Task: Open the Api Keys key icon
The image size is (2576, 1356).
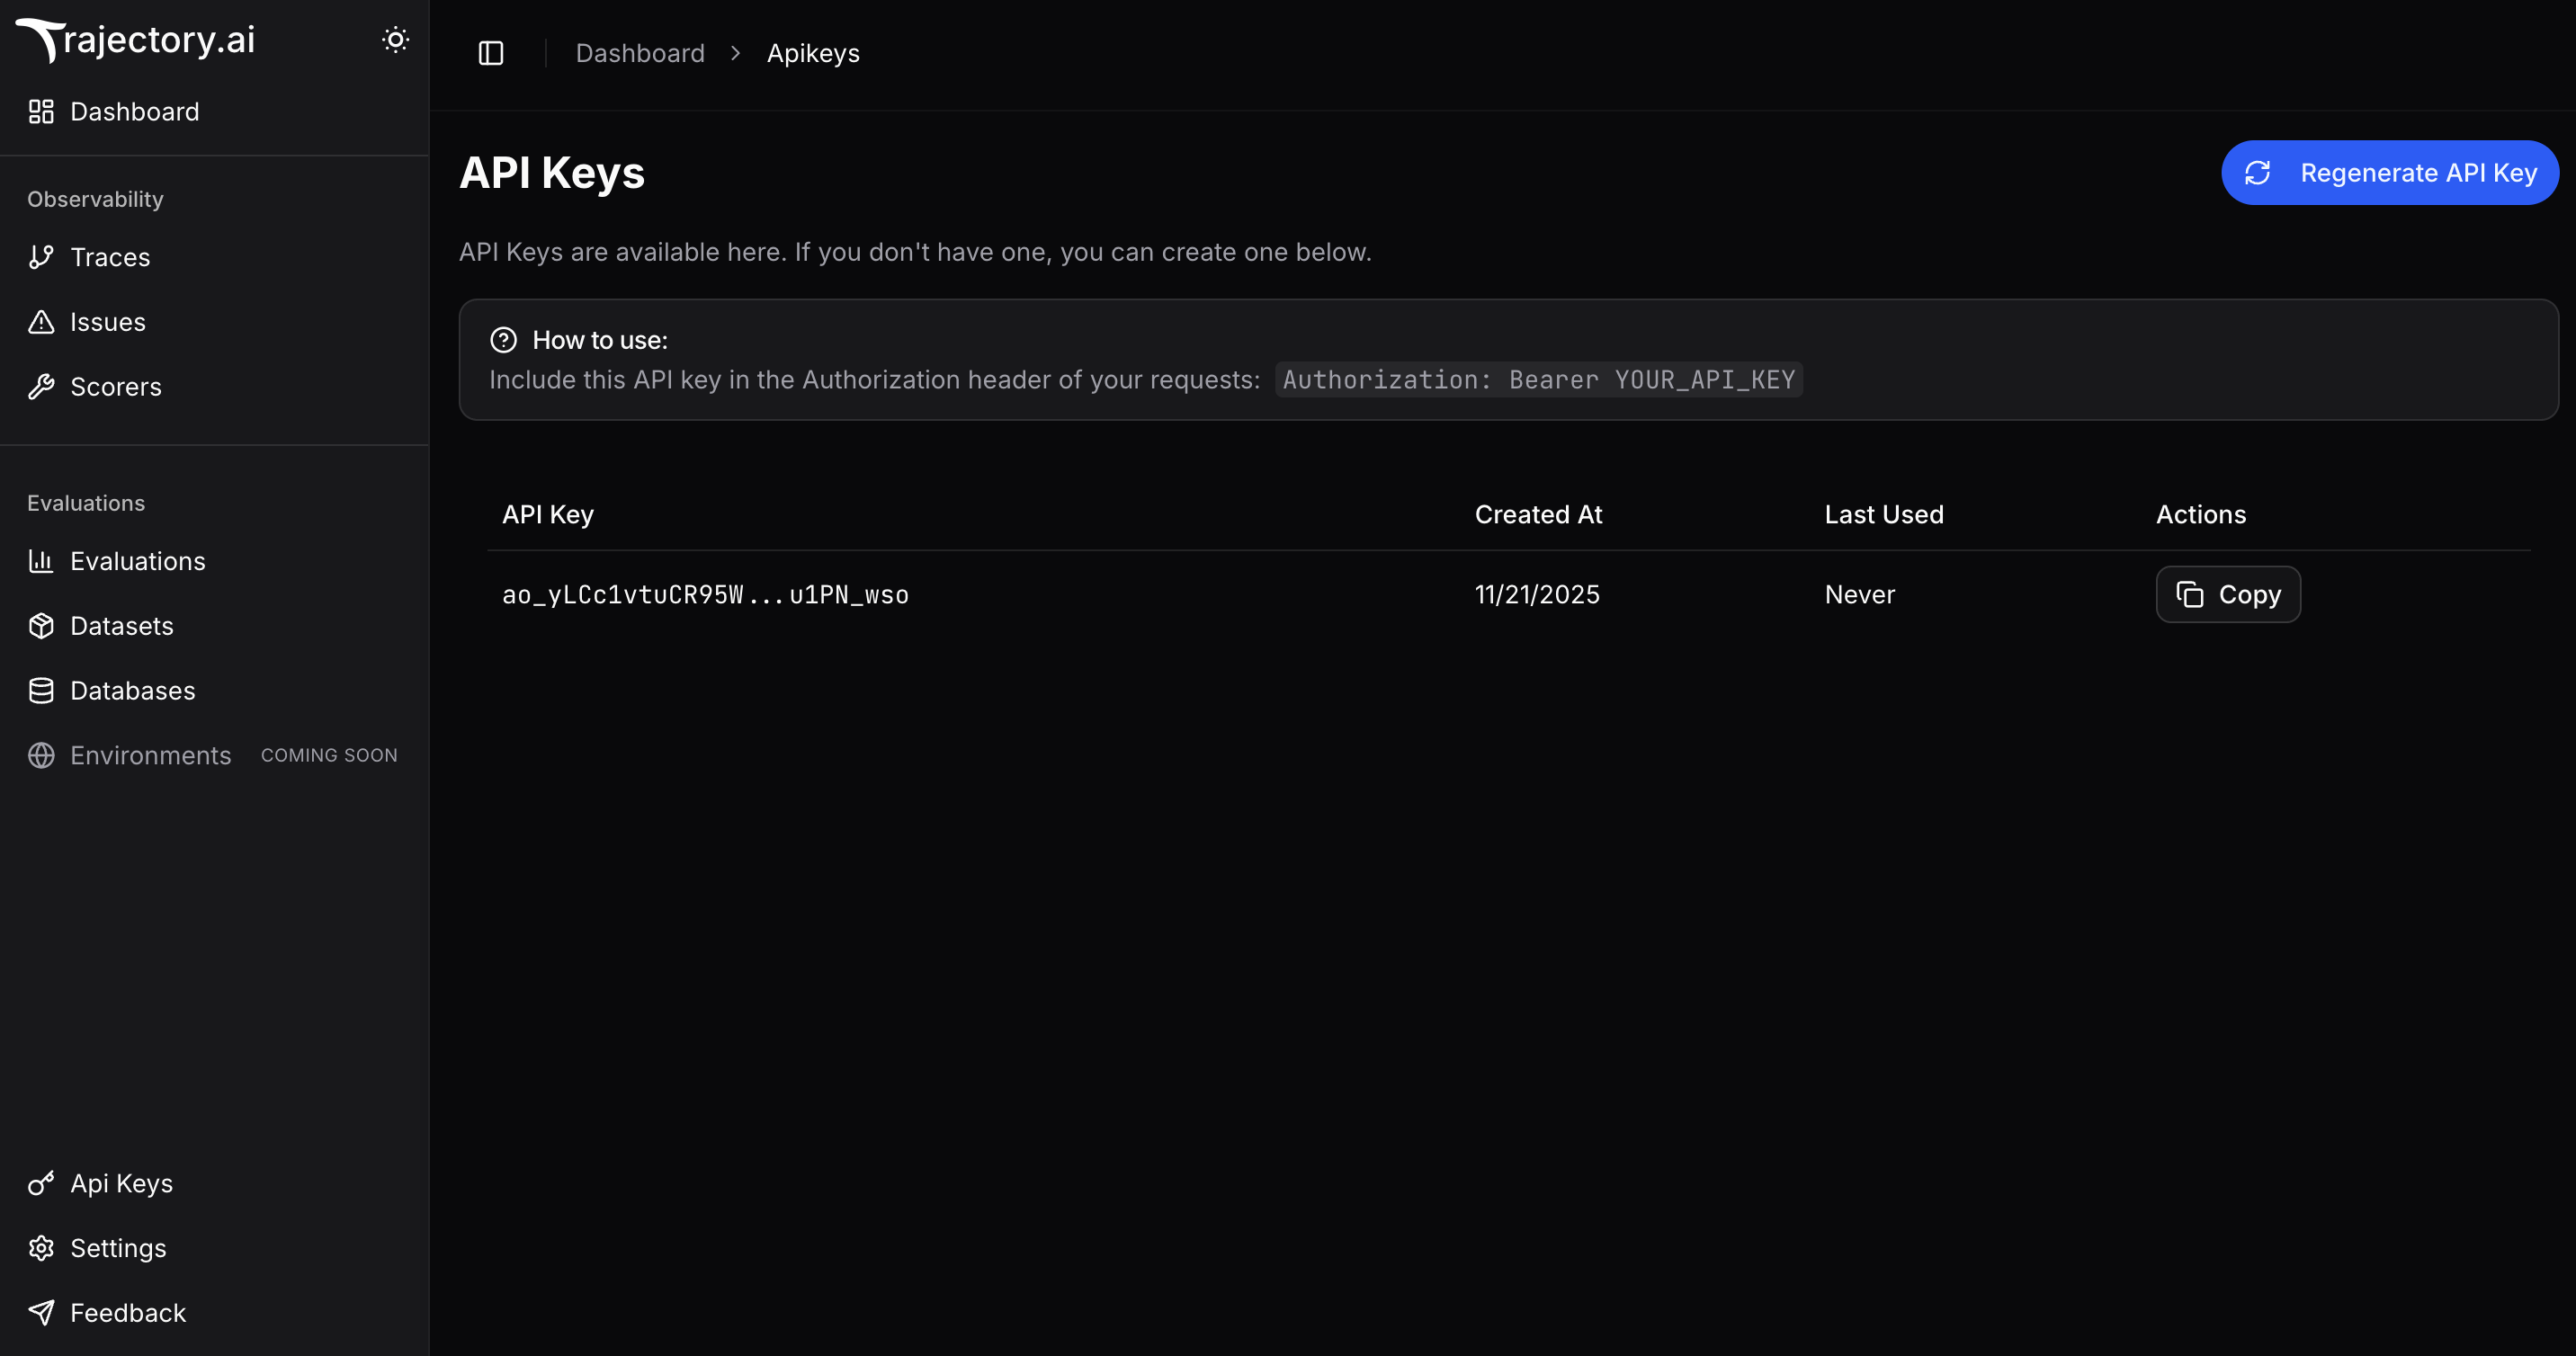Action: [41, 1182]
